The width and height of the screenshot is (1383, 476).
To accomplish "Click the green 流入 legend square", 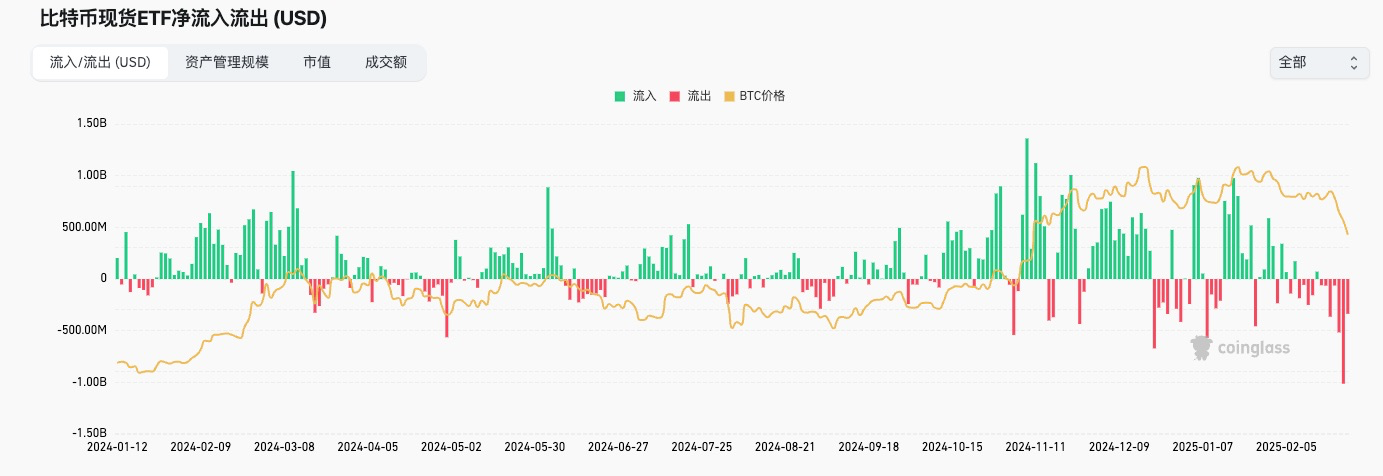I will [x=620, y=96].
